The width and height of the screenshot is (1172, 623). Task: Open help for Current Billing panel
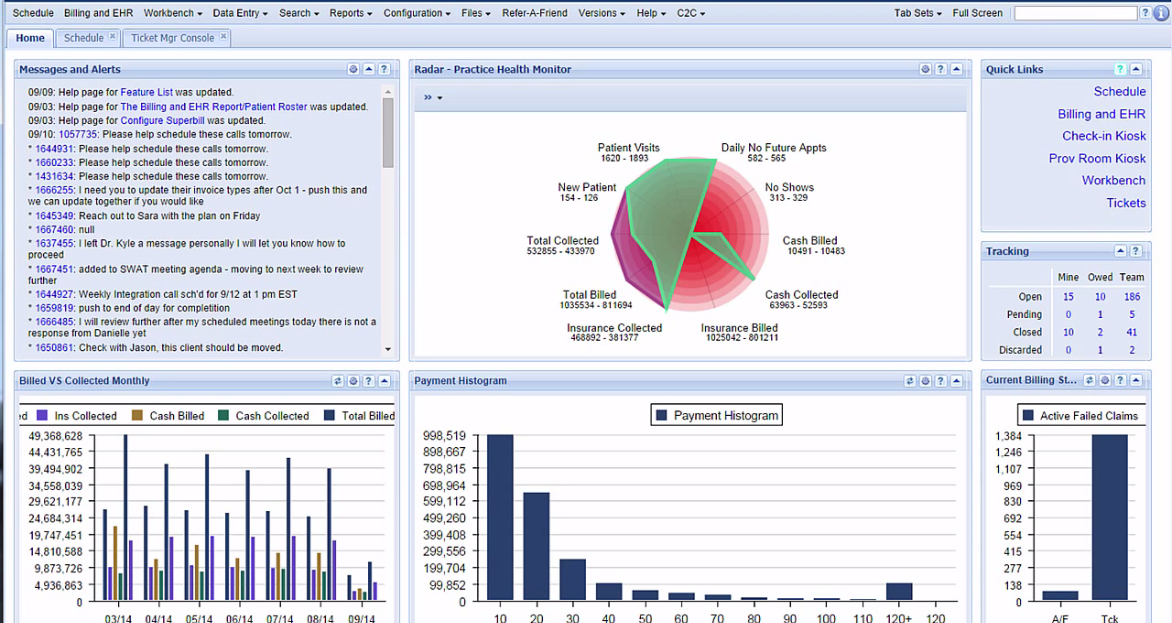1120,380
